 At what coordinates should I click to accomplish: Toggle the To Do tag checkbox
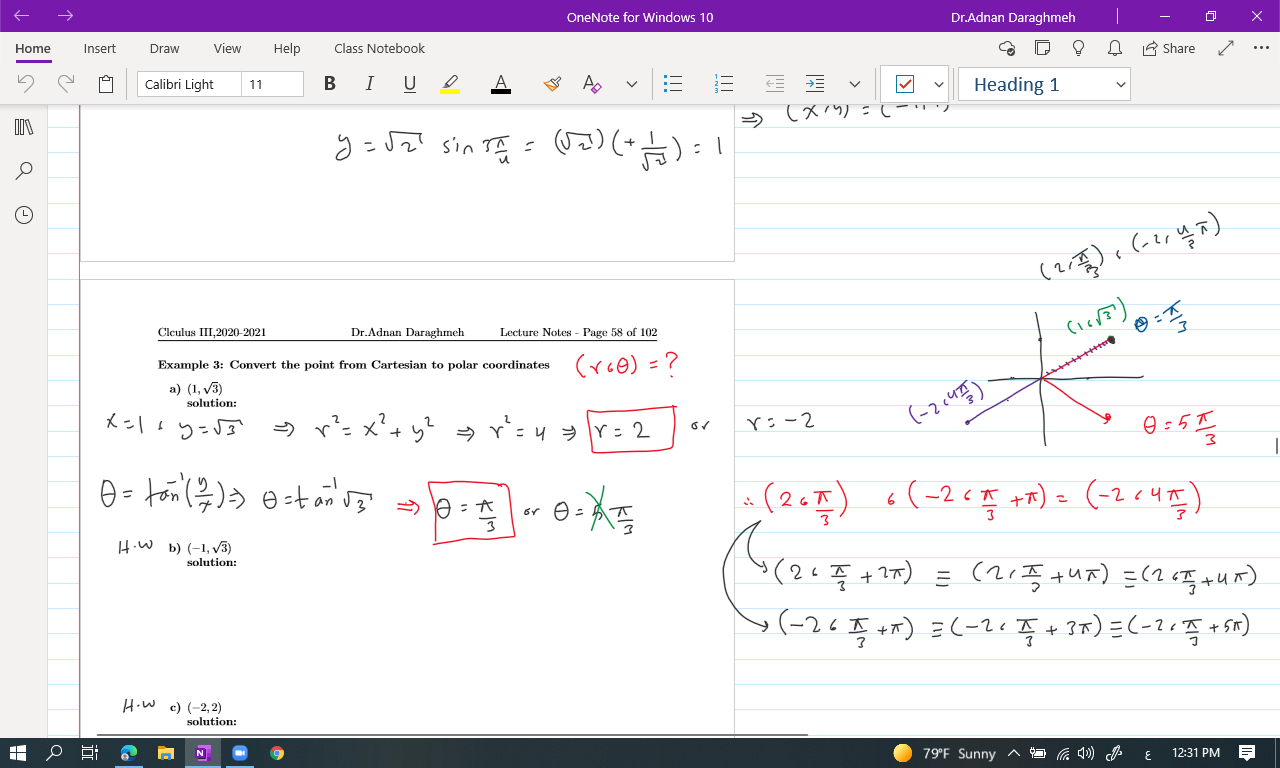(904, 84)
